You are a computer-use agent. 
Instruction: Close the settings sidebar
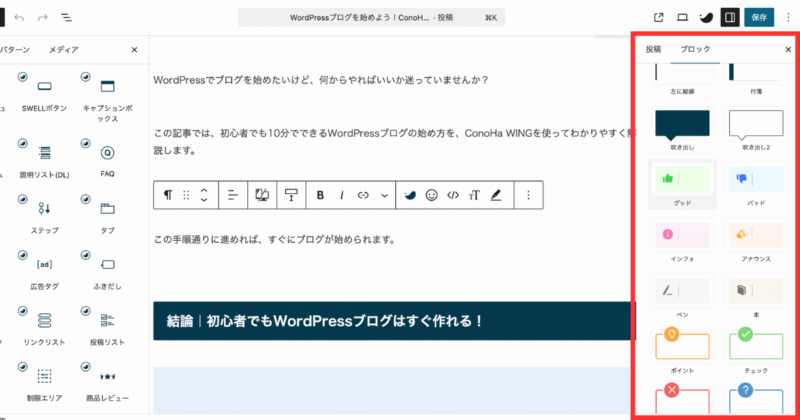point(788,50)
